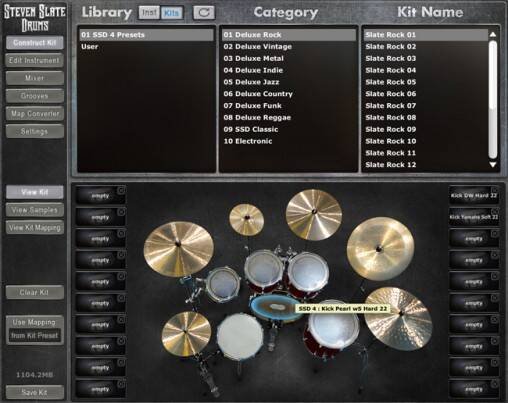508x403 pixels.
Task: Click the Clear Kit button
Action: tap(35, 292)
